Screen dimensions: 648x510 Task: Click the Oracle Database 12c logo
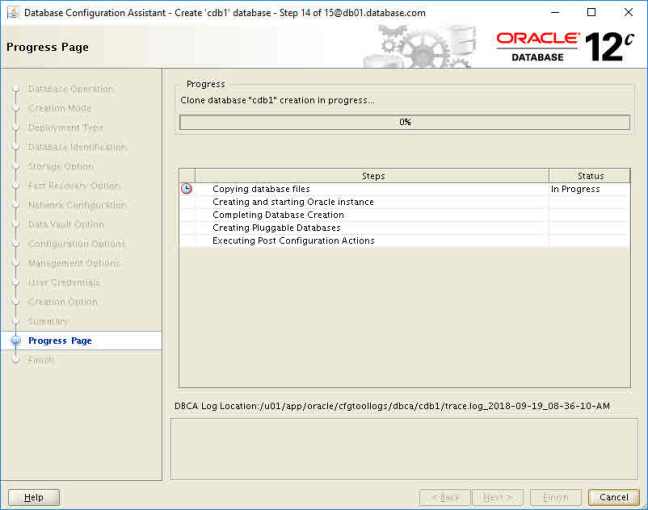click(x=564, y=45)
